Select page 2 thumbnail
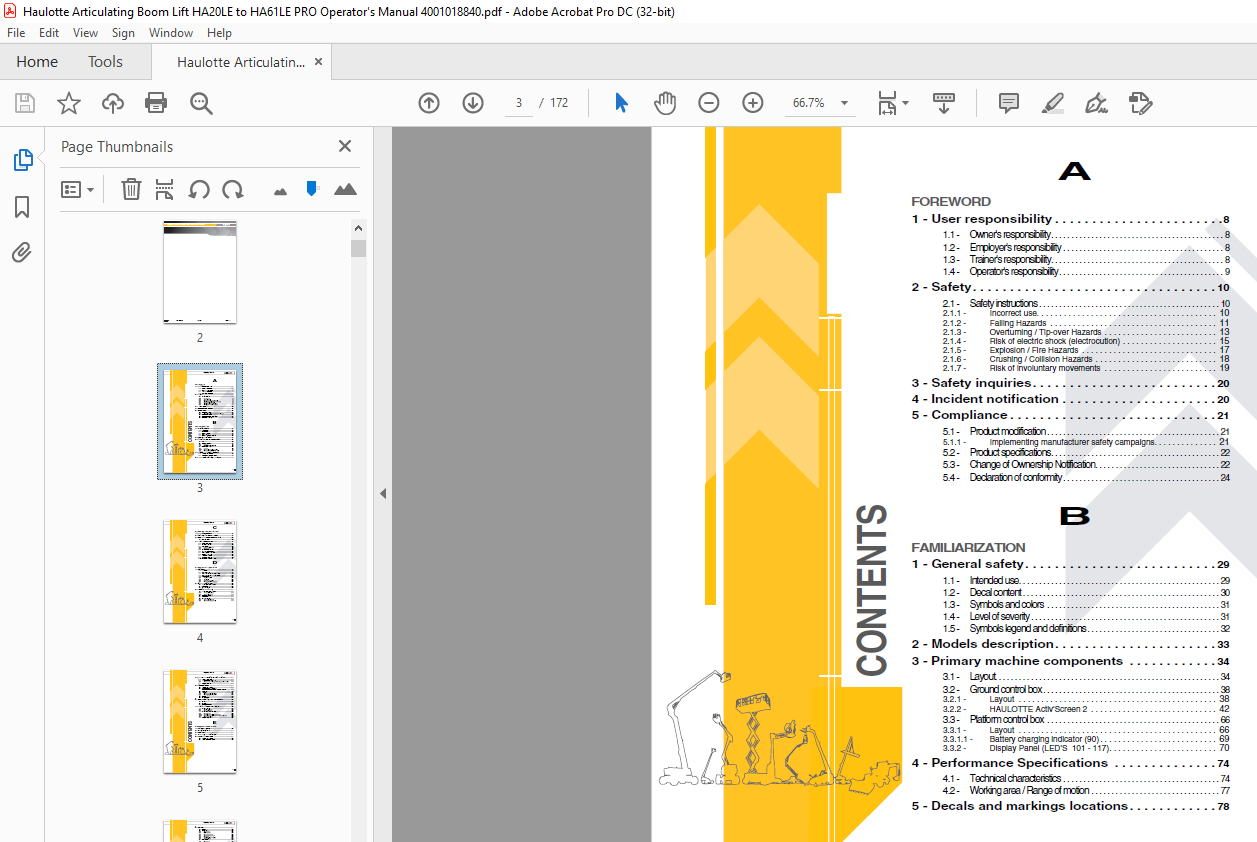 coord(200,272)
